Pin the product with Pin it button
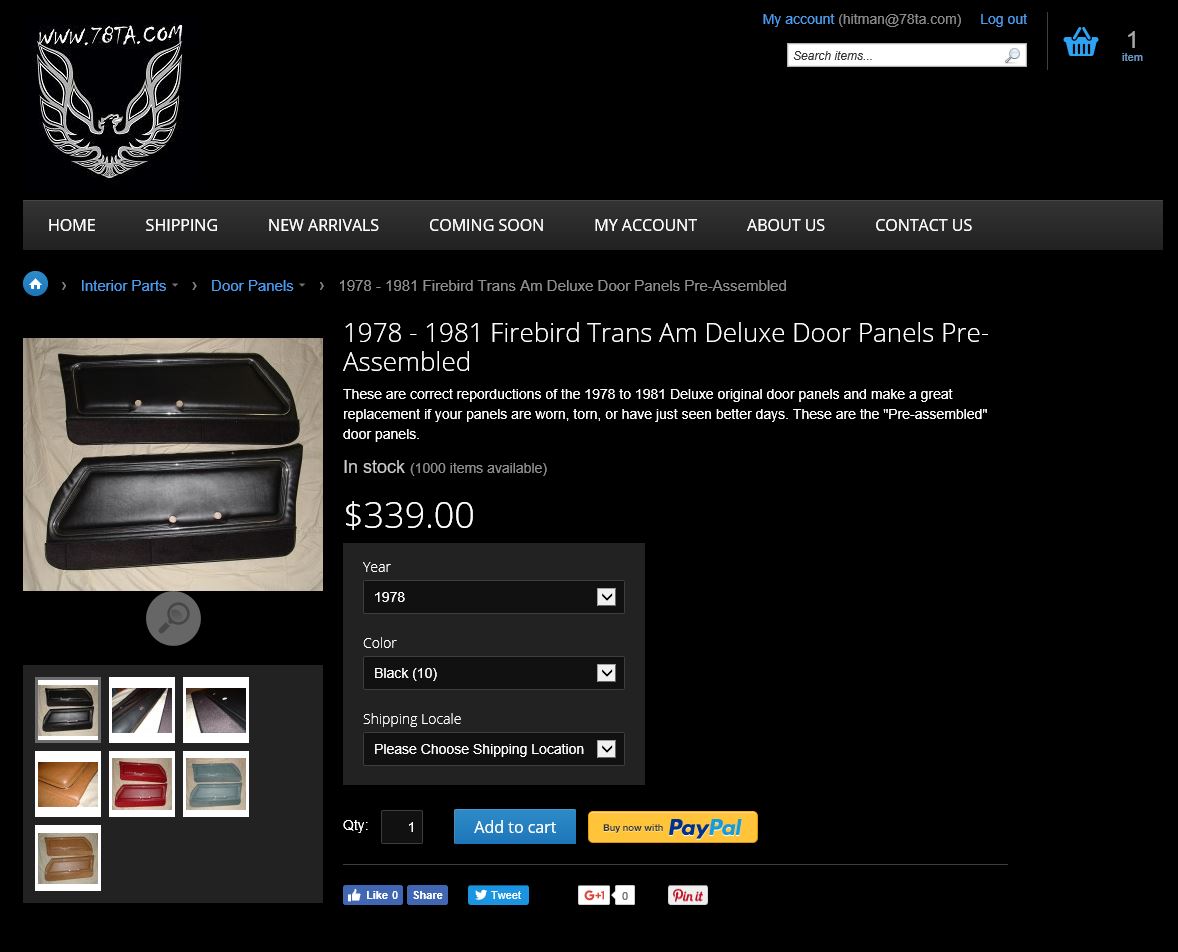 point(687,895)
